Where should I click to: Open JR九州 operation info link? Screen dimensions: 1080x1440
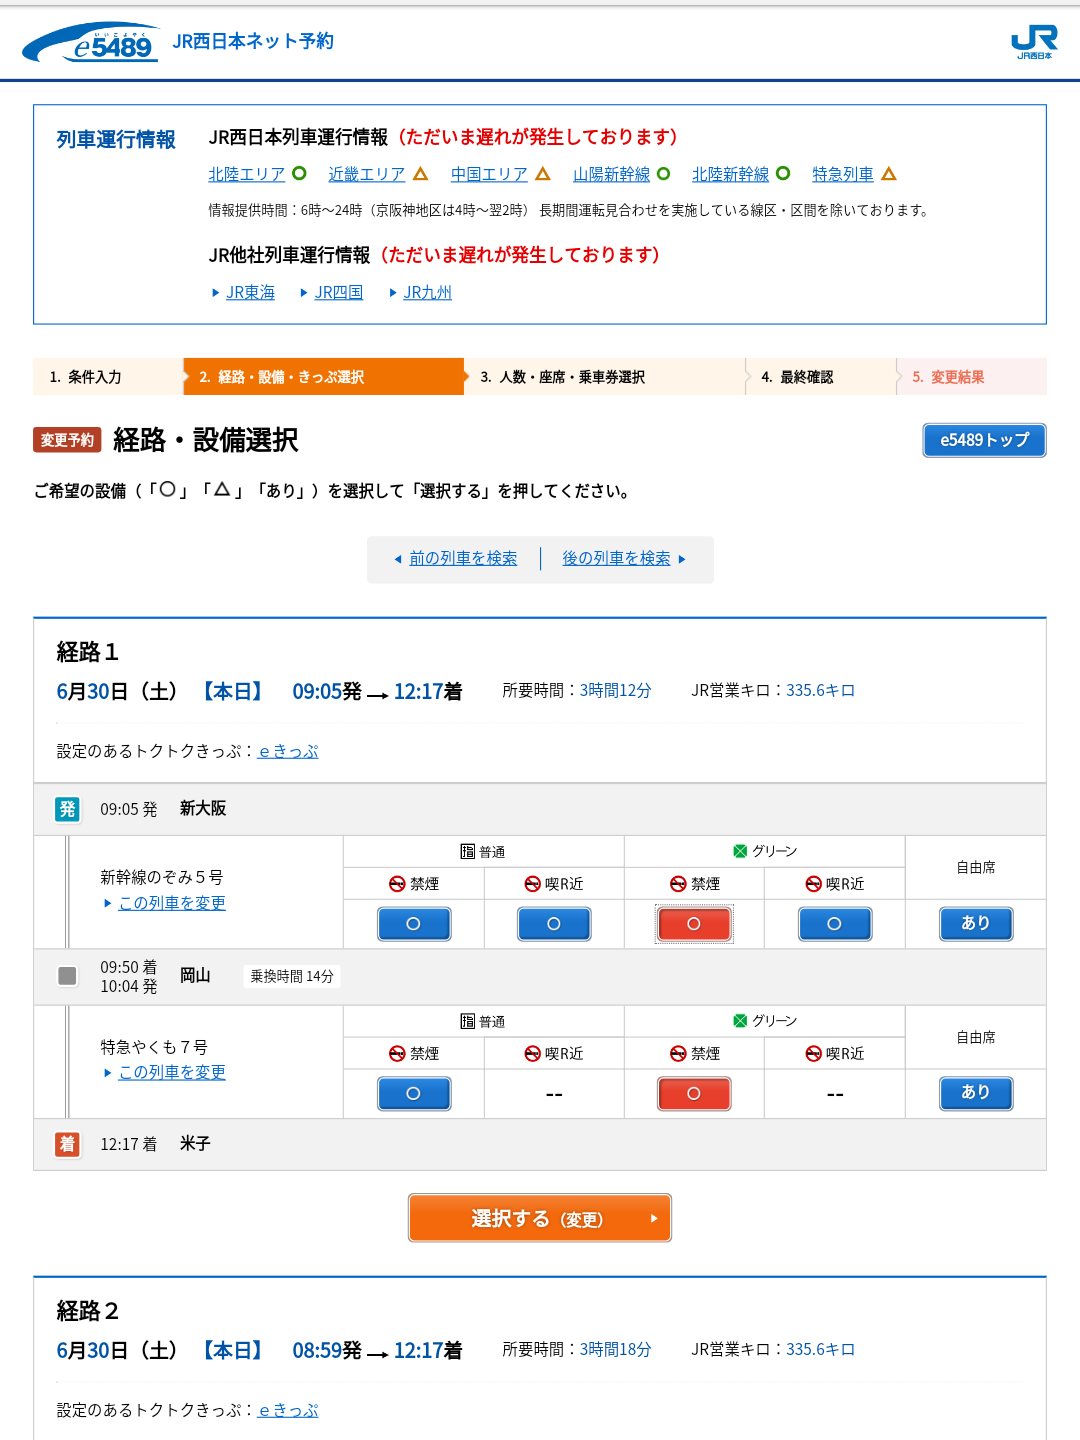[x=427, y=292]
